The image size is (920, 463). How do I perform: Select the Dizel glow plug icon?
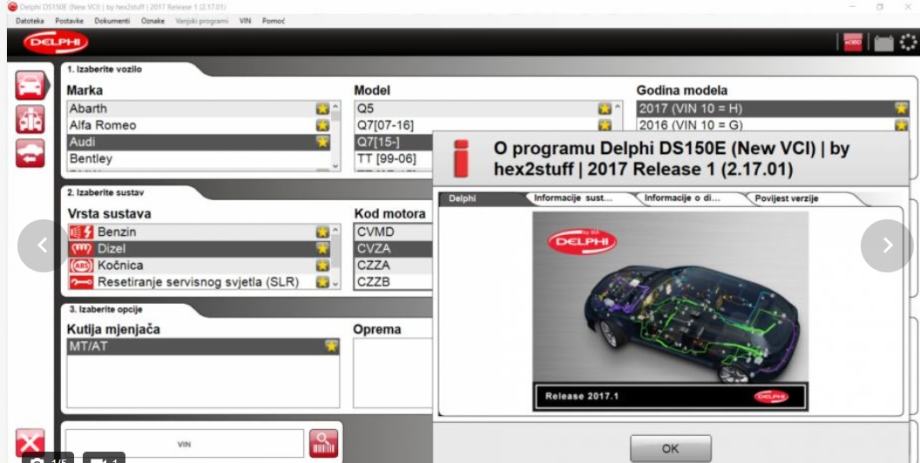(x=82, y=249)
